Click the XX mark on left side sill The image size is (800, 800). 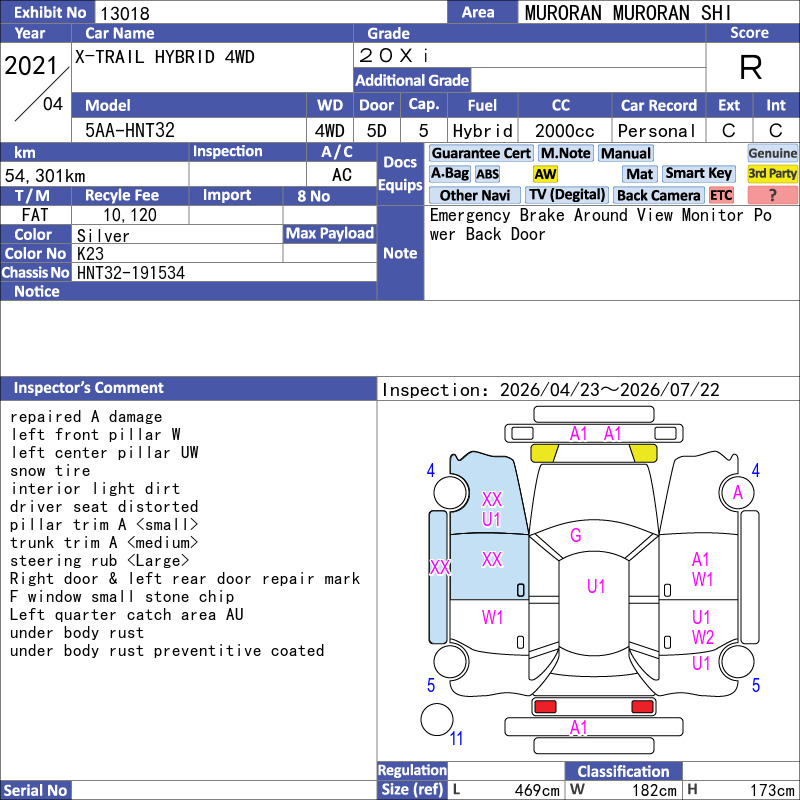(x=440, y=567)
